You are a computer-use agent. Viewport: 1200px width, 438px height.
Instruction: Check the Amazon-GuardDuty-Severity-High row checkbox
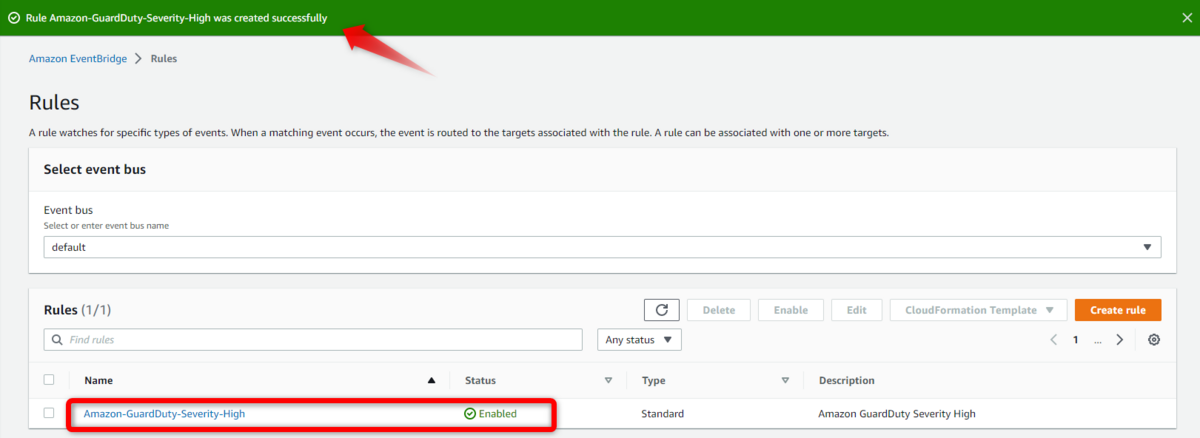pos(49,413)
